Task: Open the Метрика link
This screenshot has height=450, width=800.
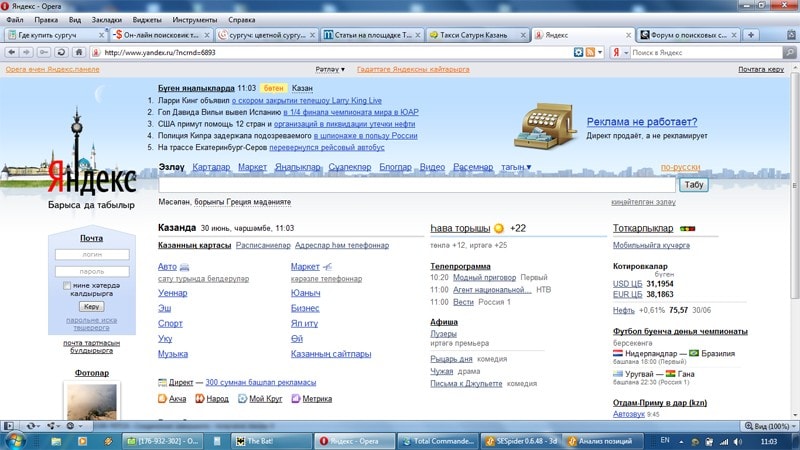Action: click(317, 399)
